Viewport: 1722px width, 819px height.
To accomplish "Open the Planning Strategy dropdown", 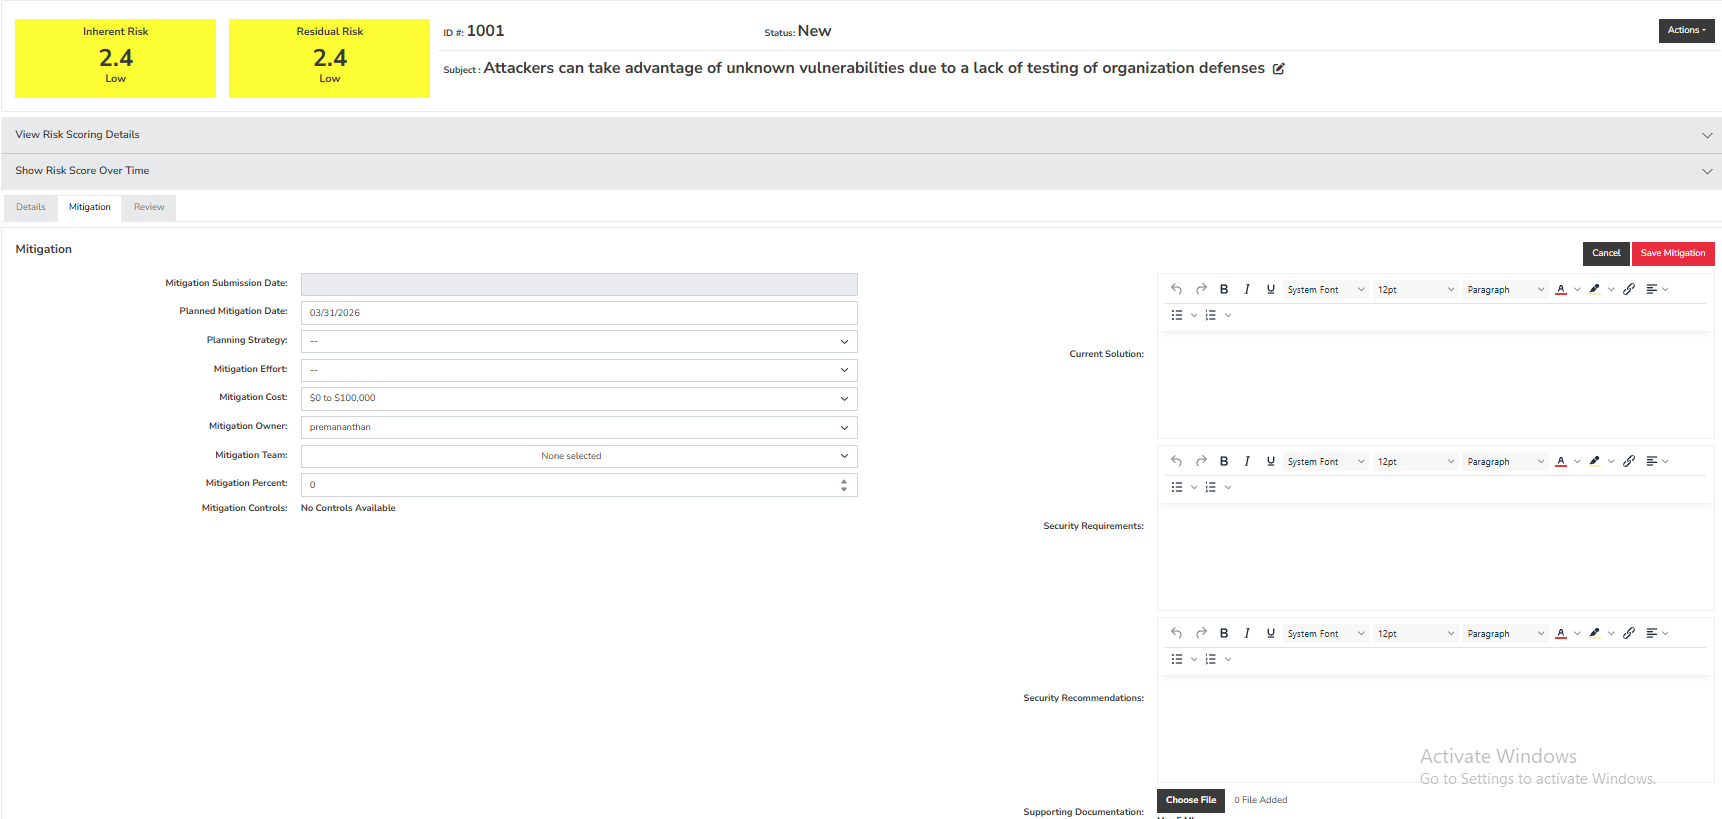I will tap(579, 341).
